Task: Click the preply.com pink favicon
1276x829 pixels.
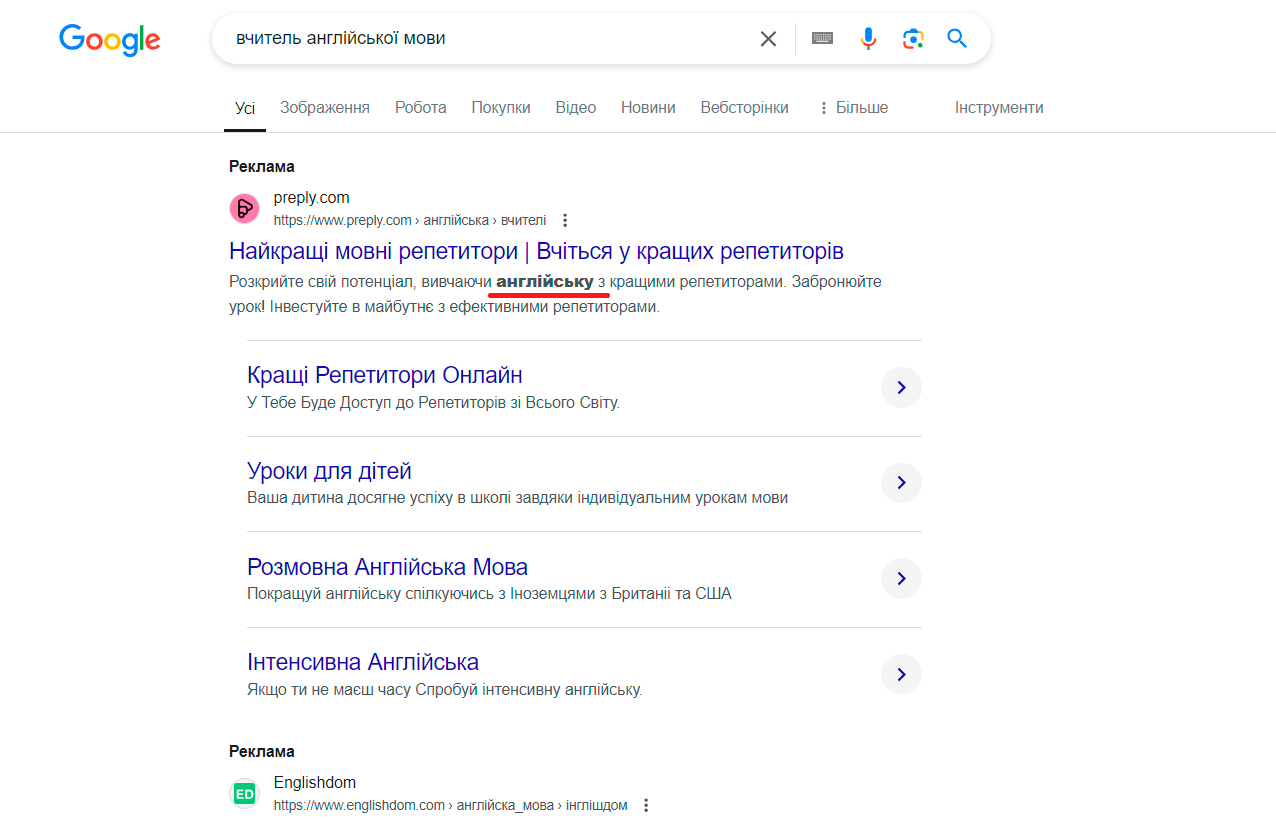Action: pyautogui.click(x=244, y=208)
